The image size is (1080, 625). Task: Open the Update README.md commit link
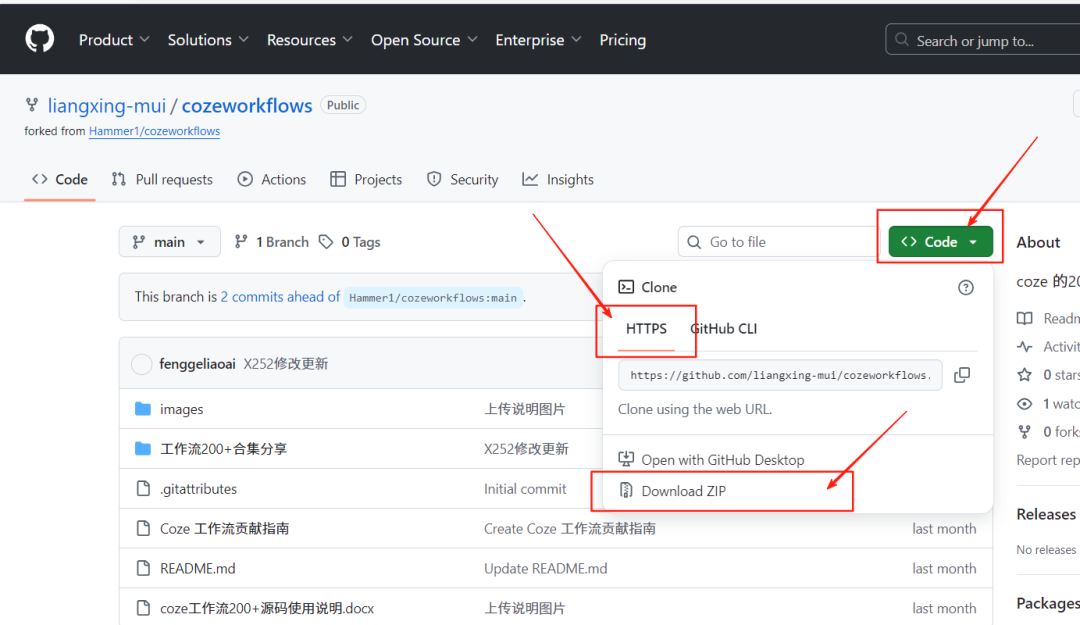coord(546,568)
